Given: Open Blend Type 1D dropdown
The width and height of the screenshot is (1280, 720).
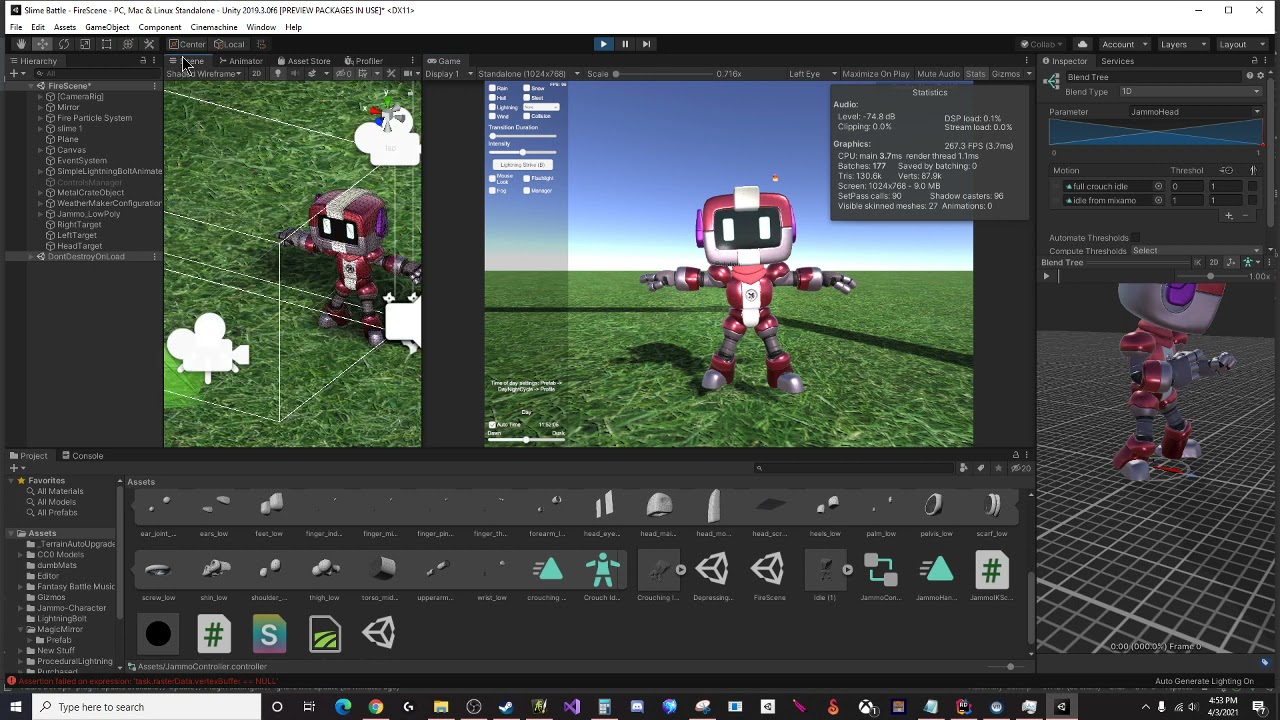Looking at the screenshot, I should 1189,92.
